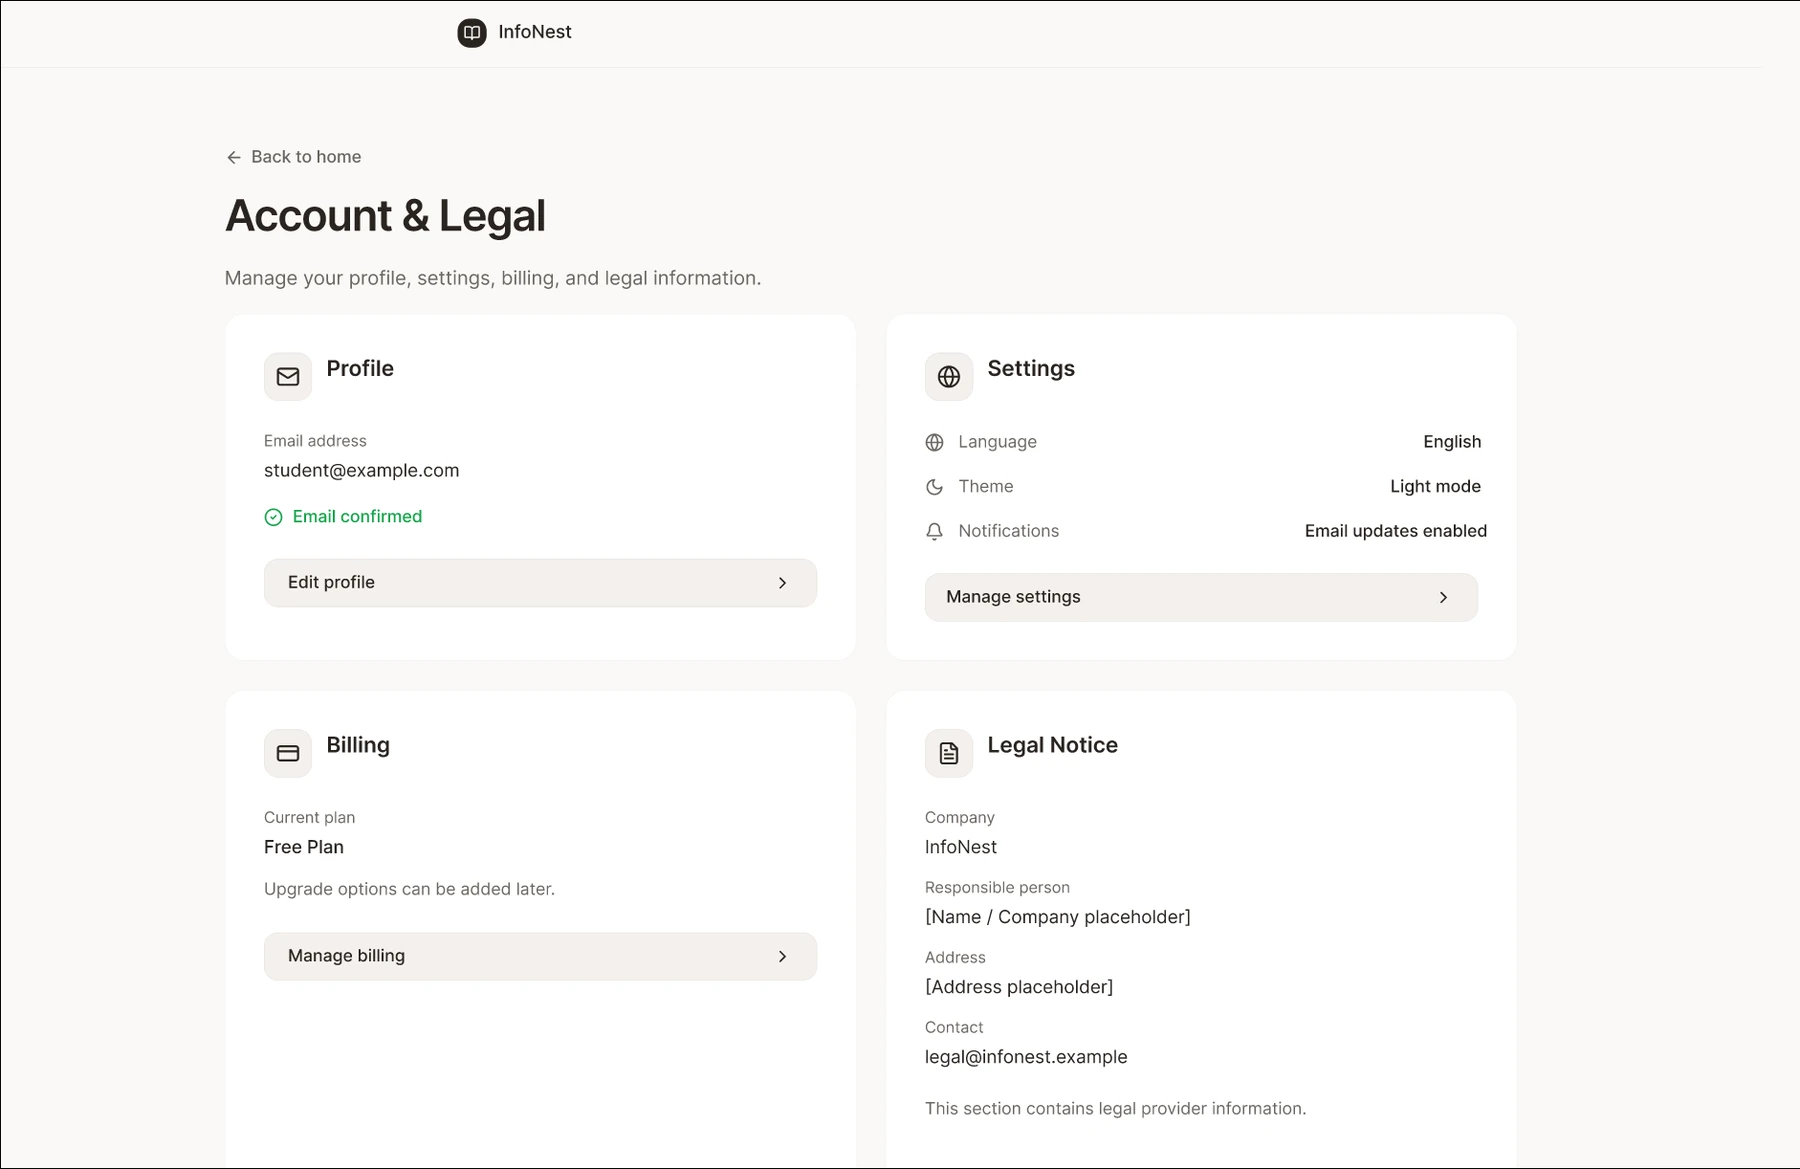Screen dimensions: 1800x1169
Task: Click the Theme label in Settings
Action: pyautogui.click(x=986, y=486)
